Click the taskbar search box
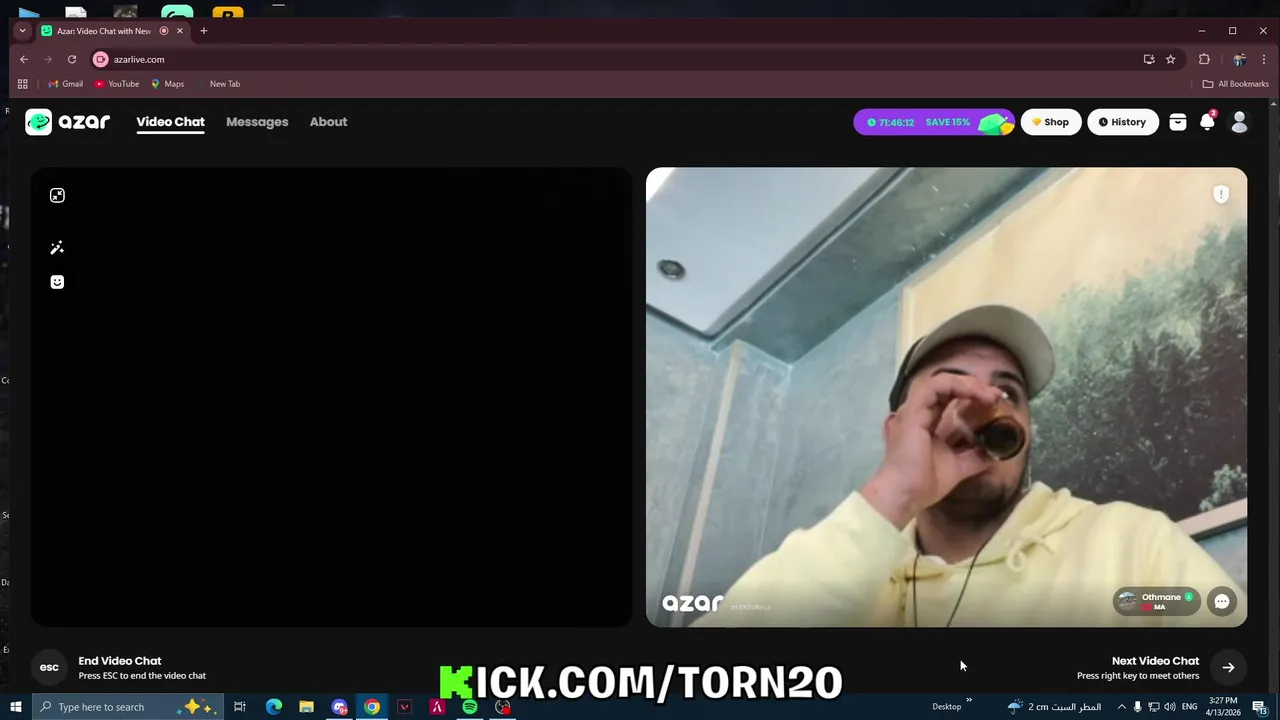The width and height of the screenshot is (1280, 720). 129,707
